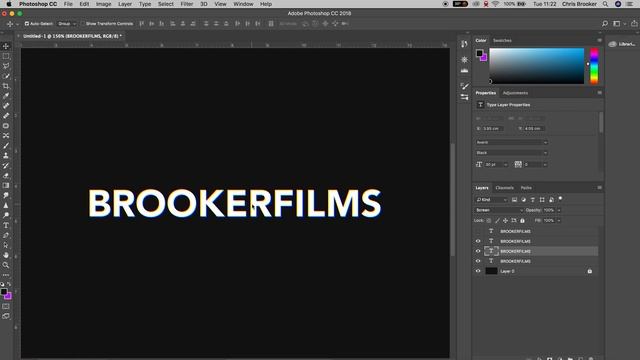Switch to the Adjustments tab
Image resolution: width=640 pixels, height=360 pixels.
(x=515, y=93)
